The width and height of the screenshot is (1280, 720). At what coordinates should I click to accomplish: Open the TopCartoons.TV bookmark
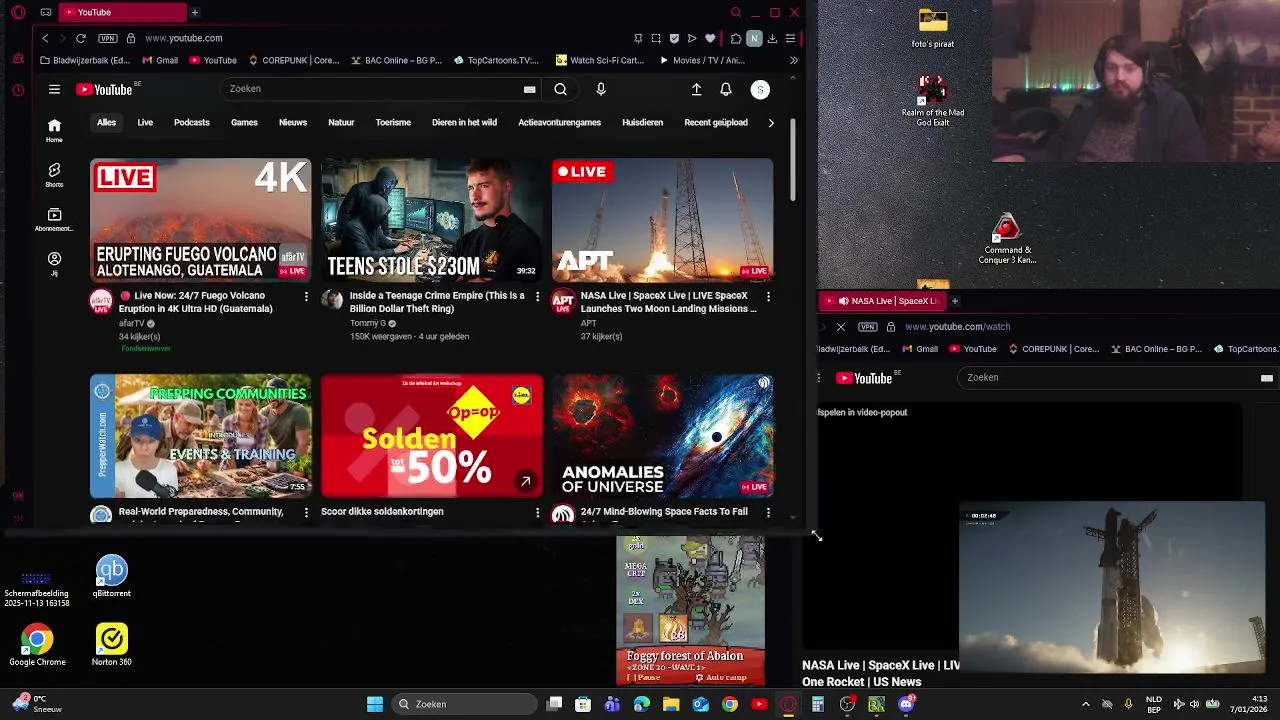click(496, 60)
